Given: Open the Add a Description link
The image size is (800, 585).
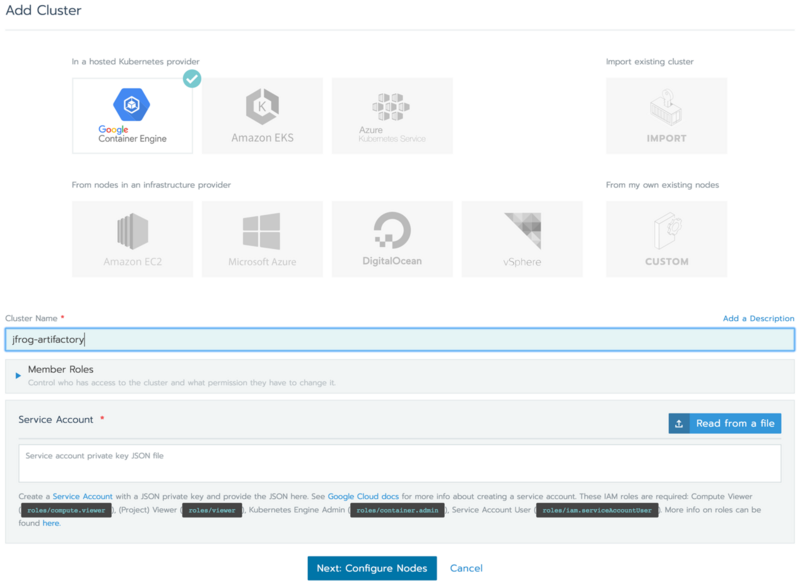Looking at the screenshot, I should [x=758, y=318].
